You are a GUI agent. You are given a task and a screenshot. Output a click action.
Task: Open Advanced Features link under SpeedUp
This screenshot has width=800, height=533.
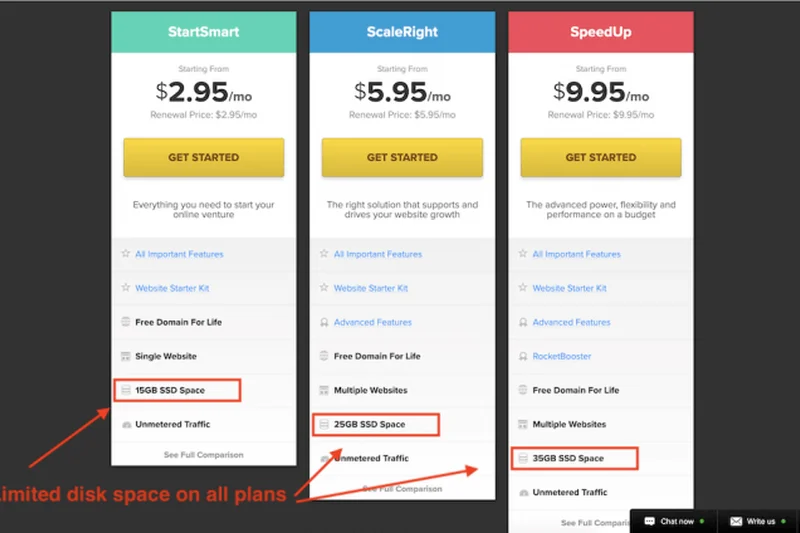coord(571,322)
